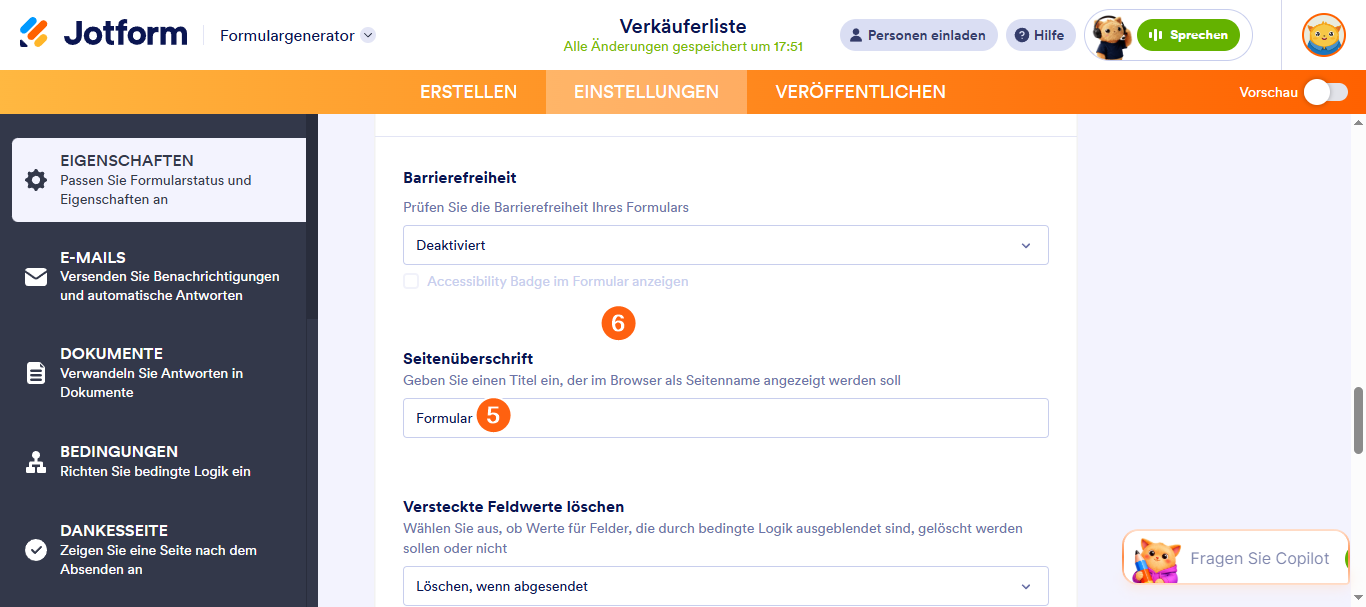Click the EIGENSCHAFTEN gear icon
The height and width of the screenshot is (607, 1366).
pos(36,180)
